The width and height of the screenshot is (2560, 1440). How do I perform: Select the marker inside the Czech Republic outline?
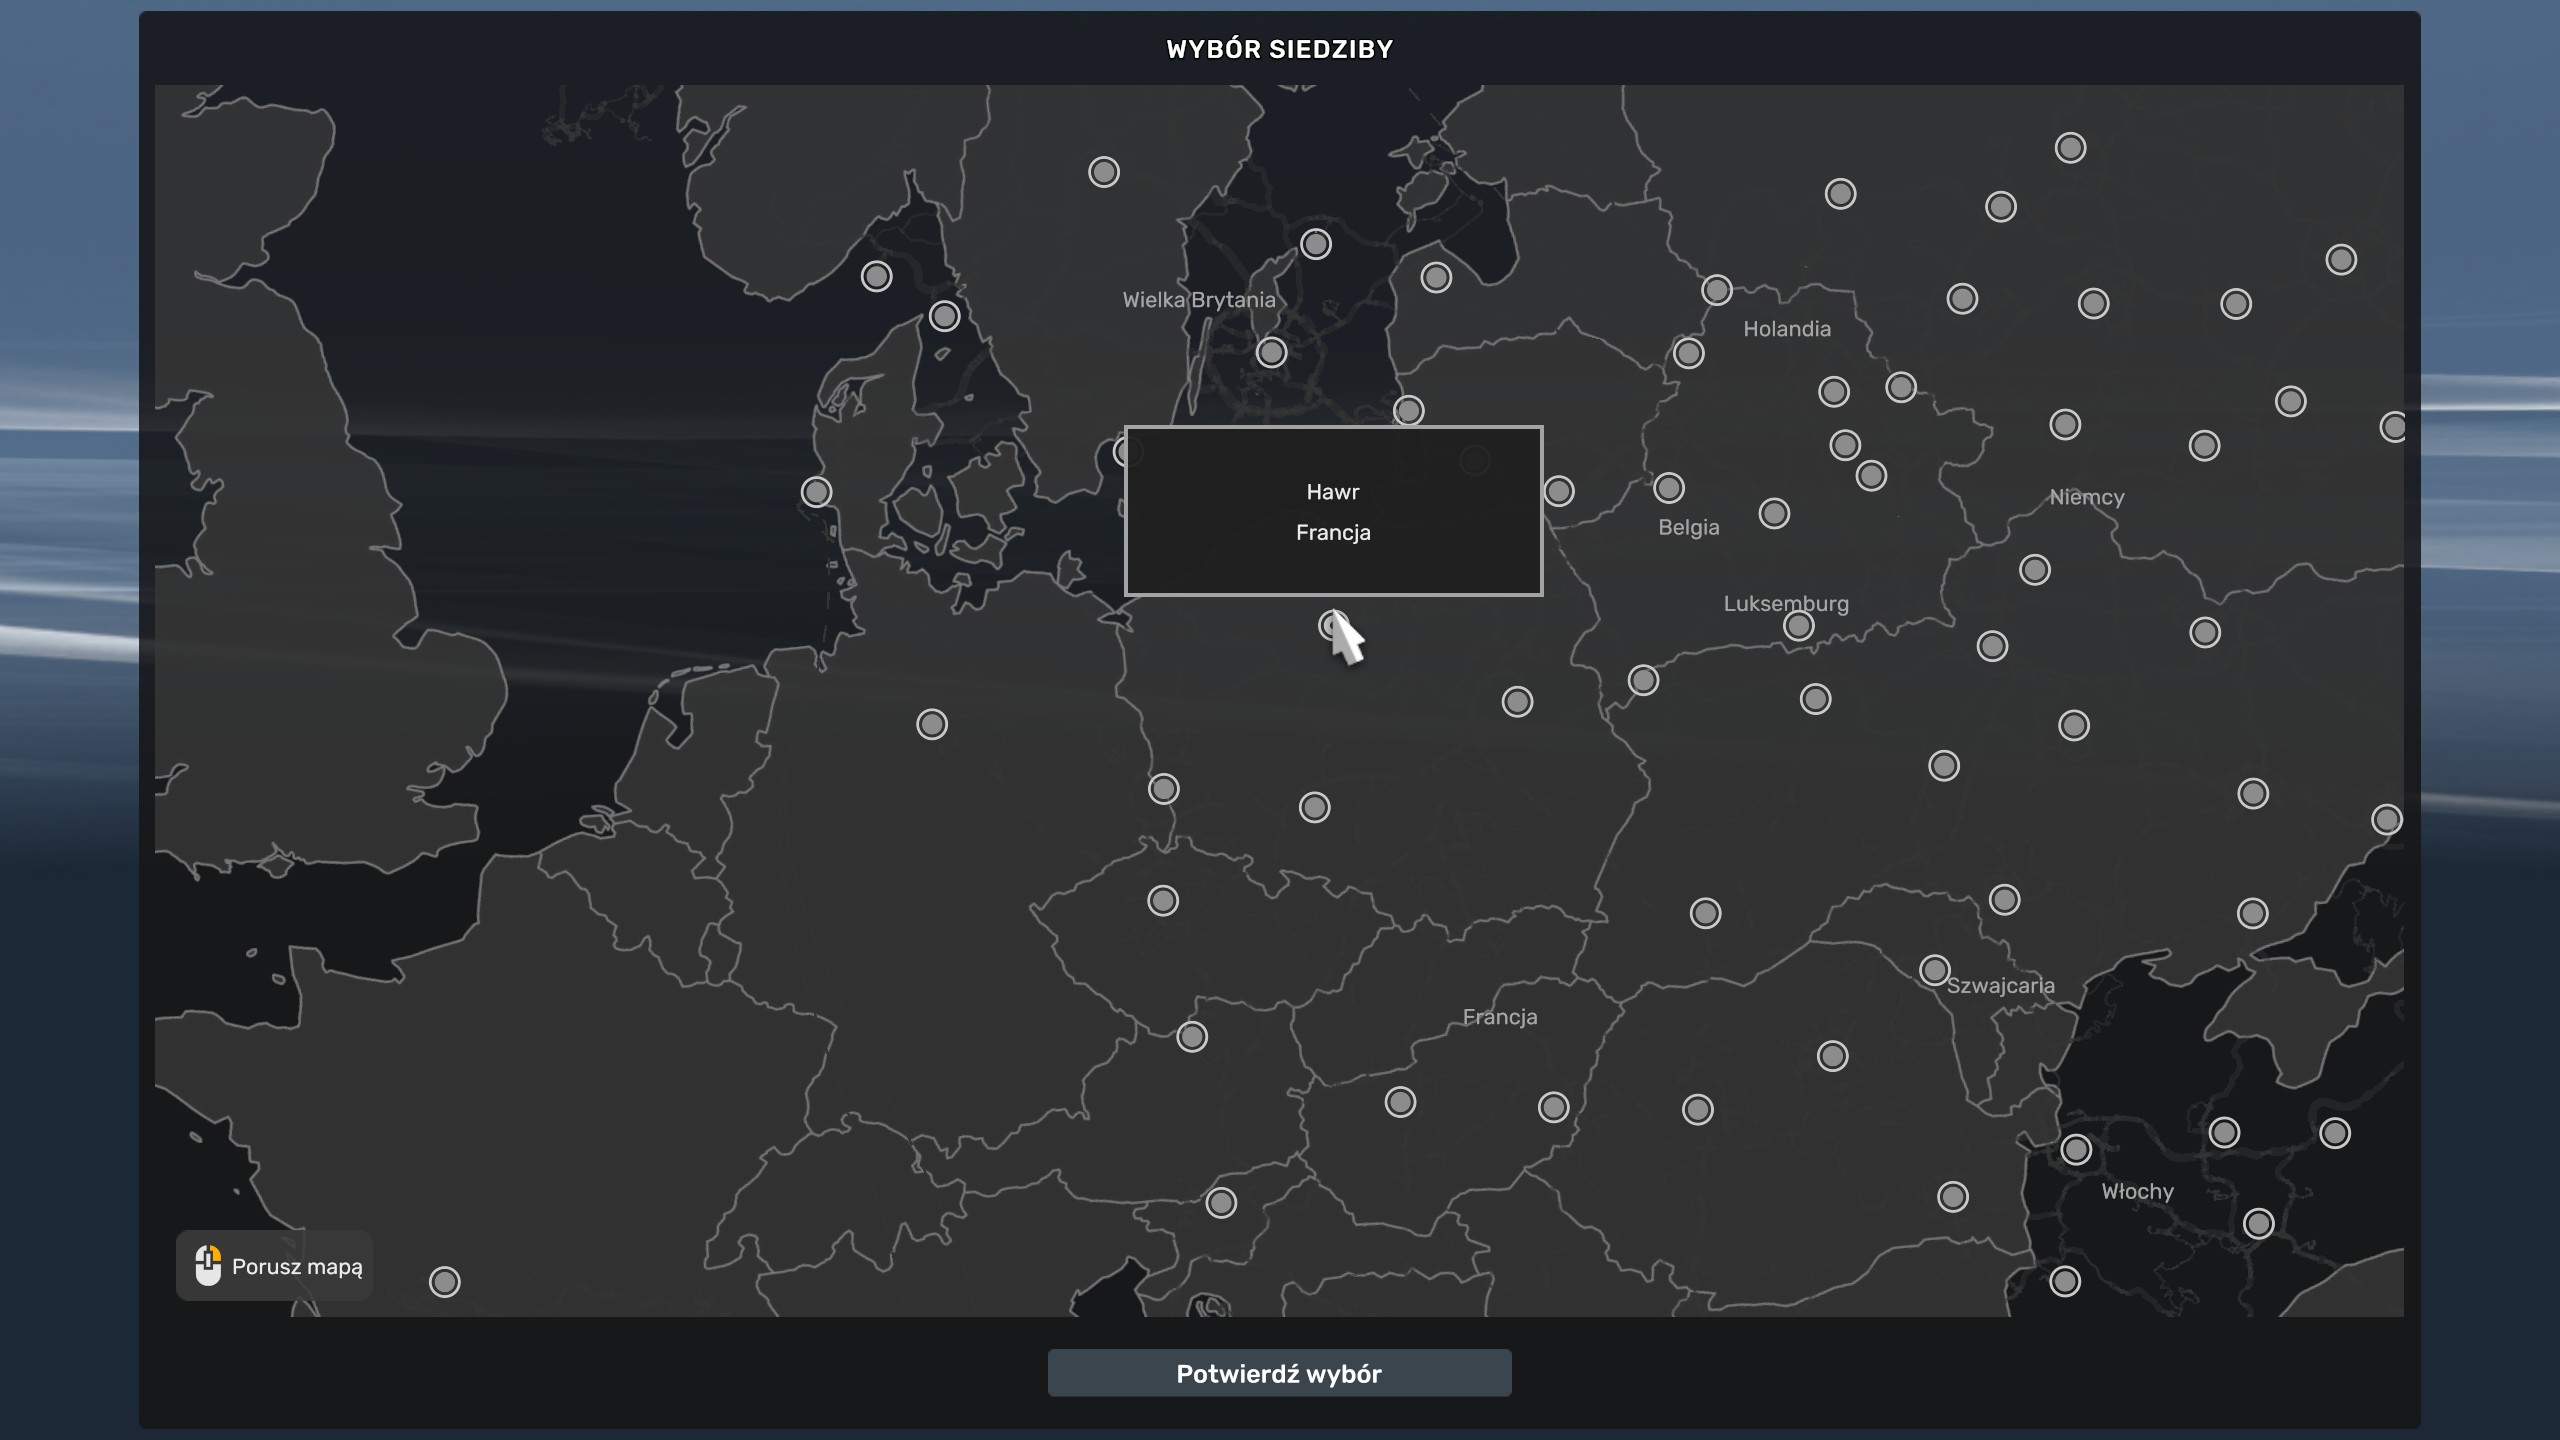point(1163,901)
